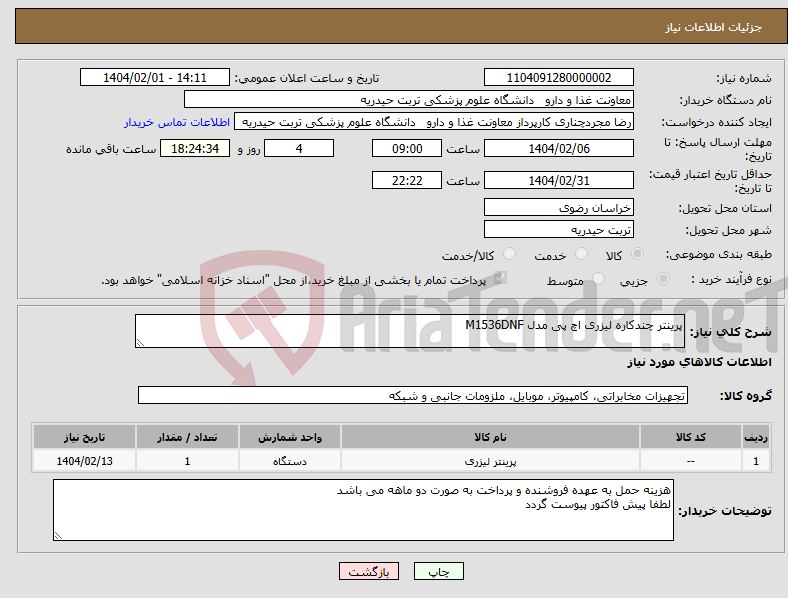The width and height of the screenshot is (788, 598).
Task: Click the گروه کالا label
Action: click(746, 396)
